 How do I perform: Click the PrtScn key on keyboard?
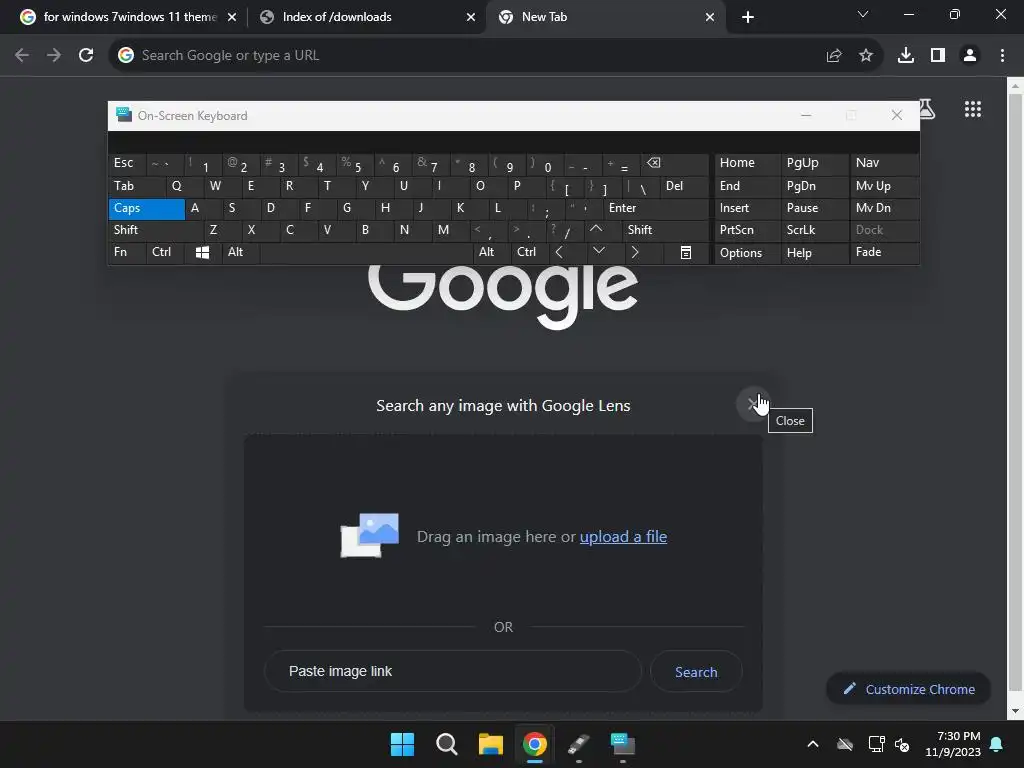747,230
